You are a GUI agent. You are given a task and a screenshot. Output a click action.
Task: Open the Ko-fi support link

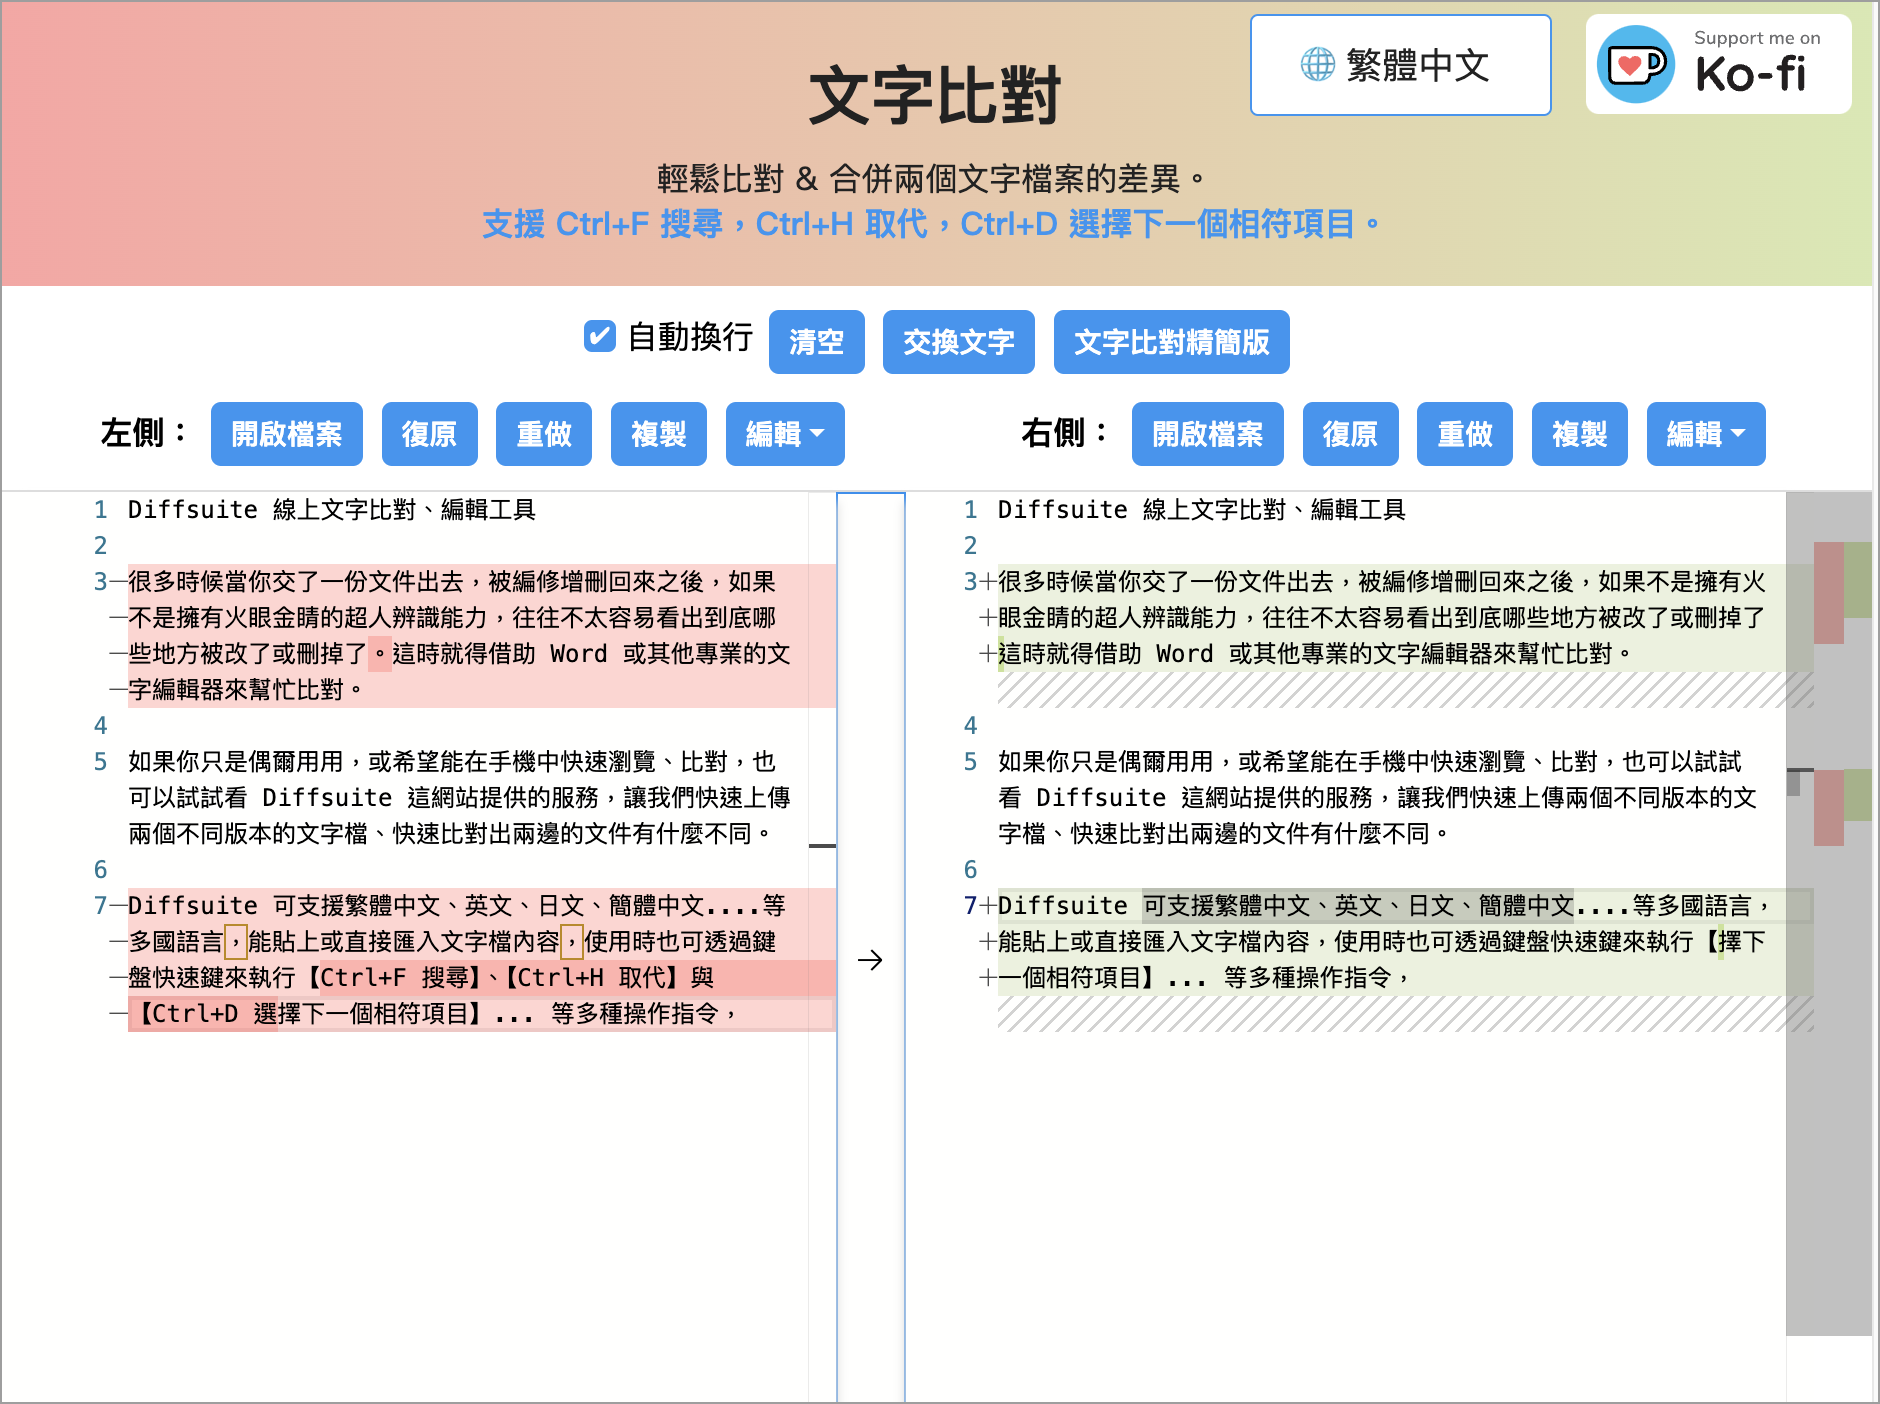(1718, 64)
